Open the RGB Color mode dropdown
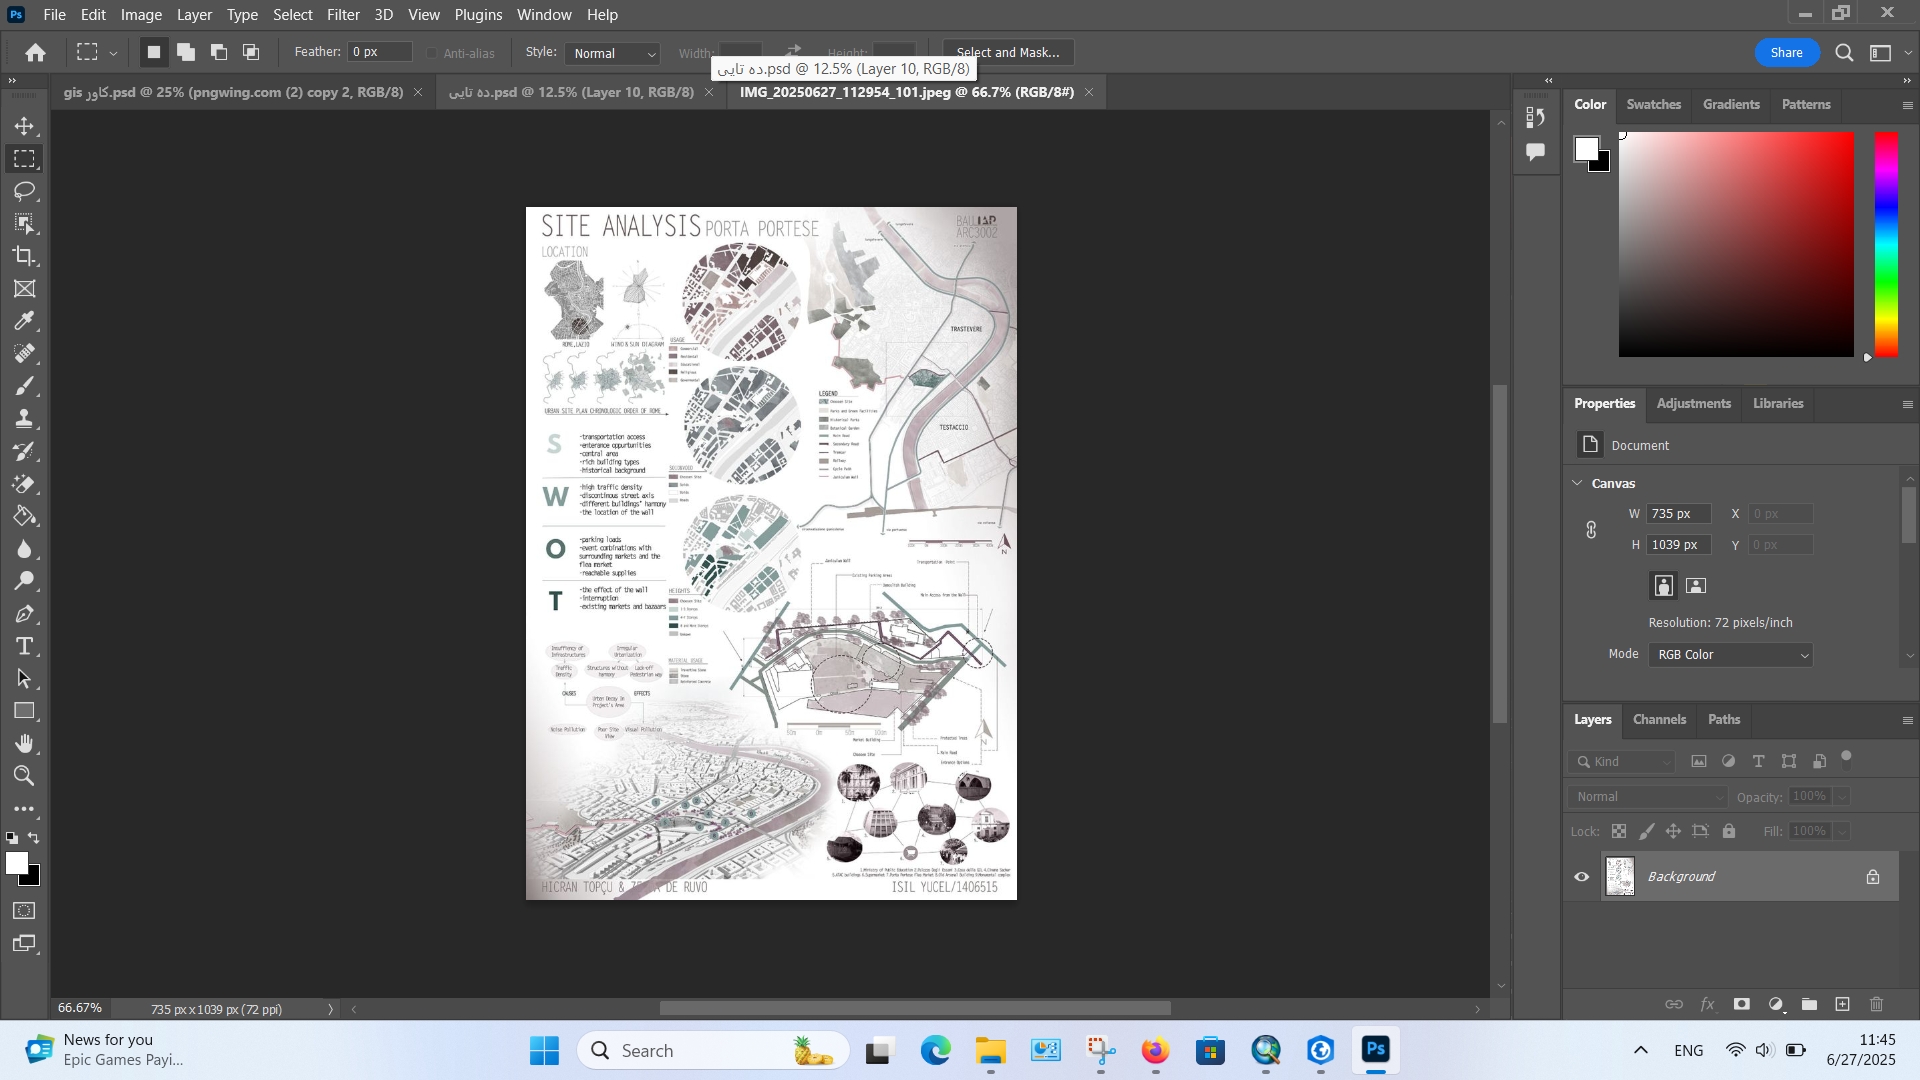The width and height of the screenshot is (1920, 1080). click(1732, 655)
